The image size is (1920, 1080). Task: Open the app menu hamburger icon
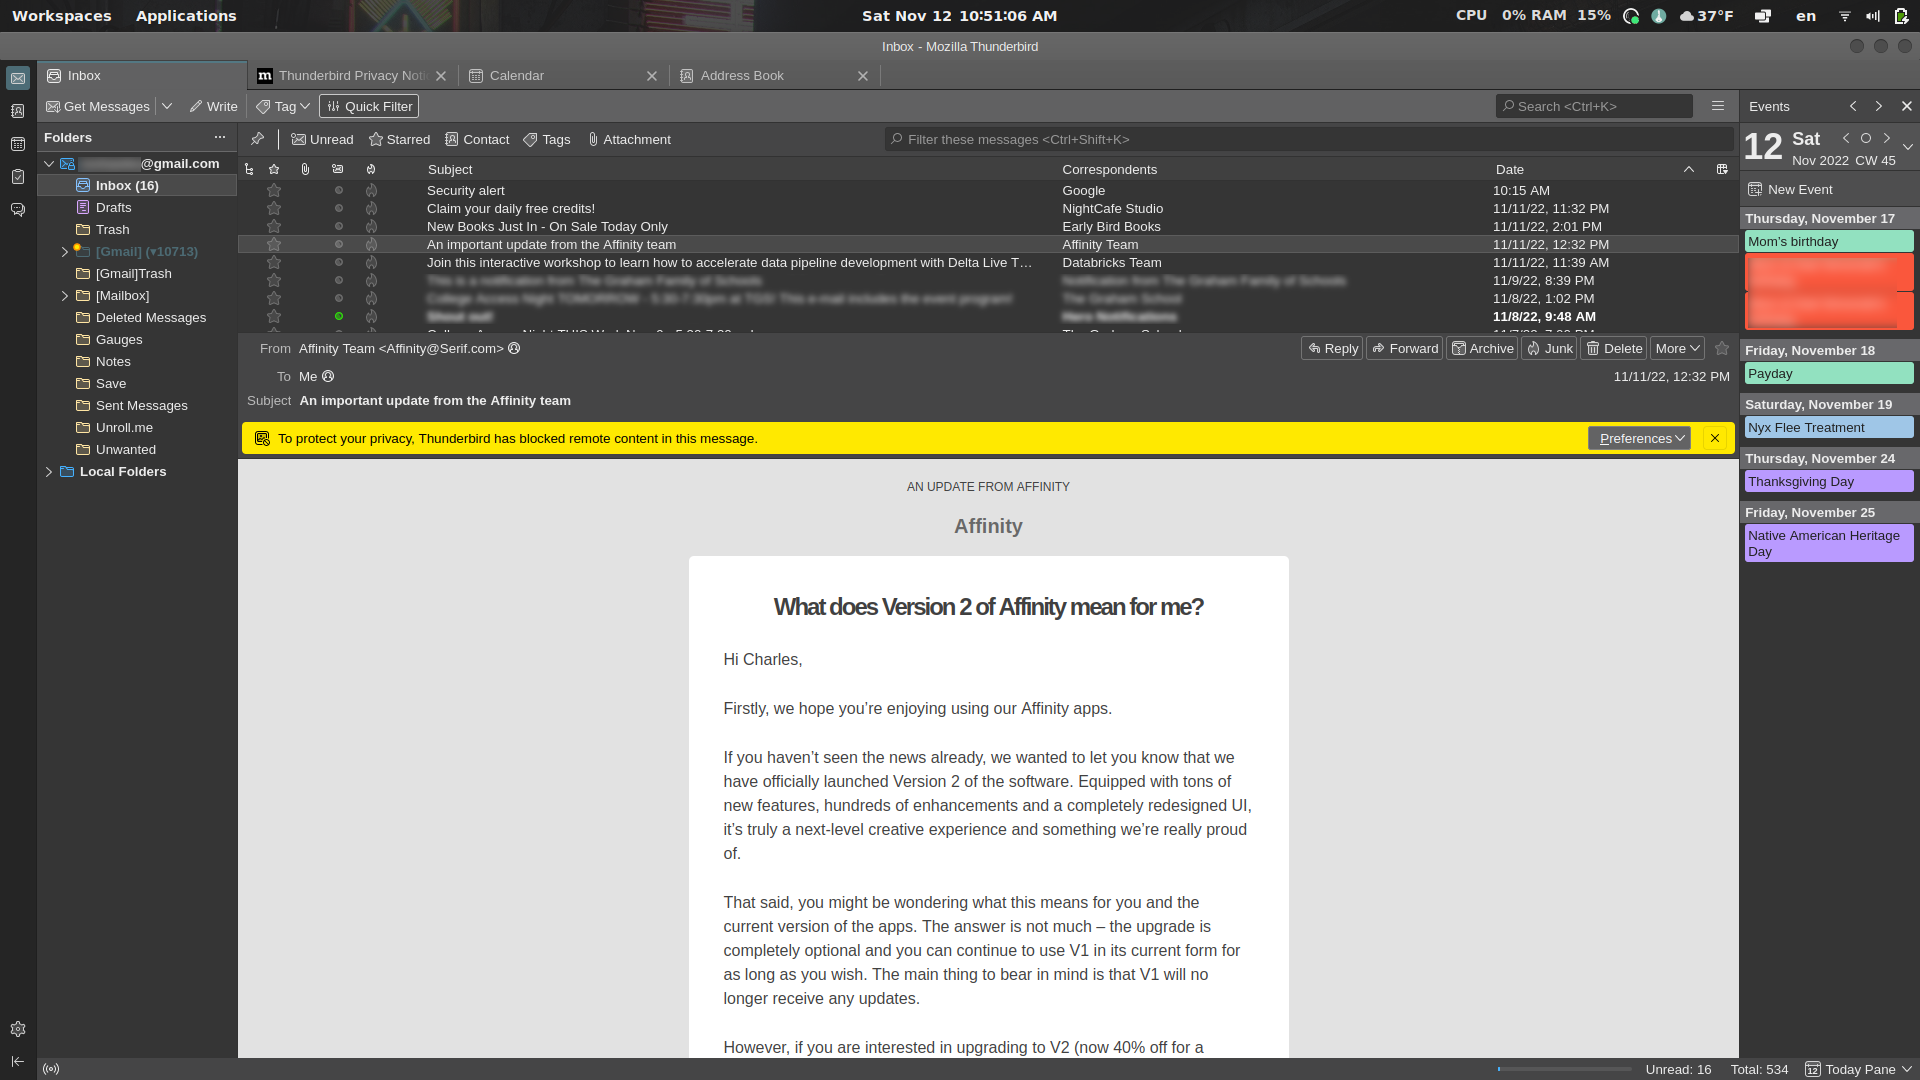[x=1718, y=106]
